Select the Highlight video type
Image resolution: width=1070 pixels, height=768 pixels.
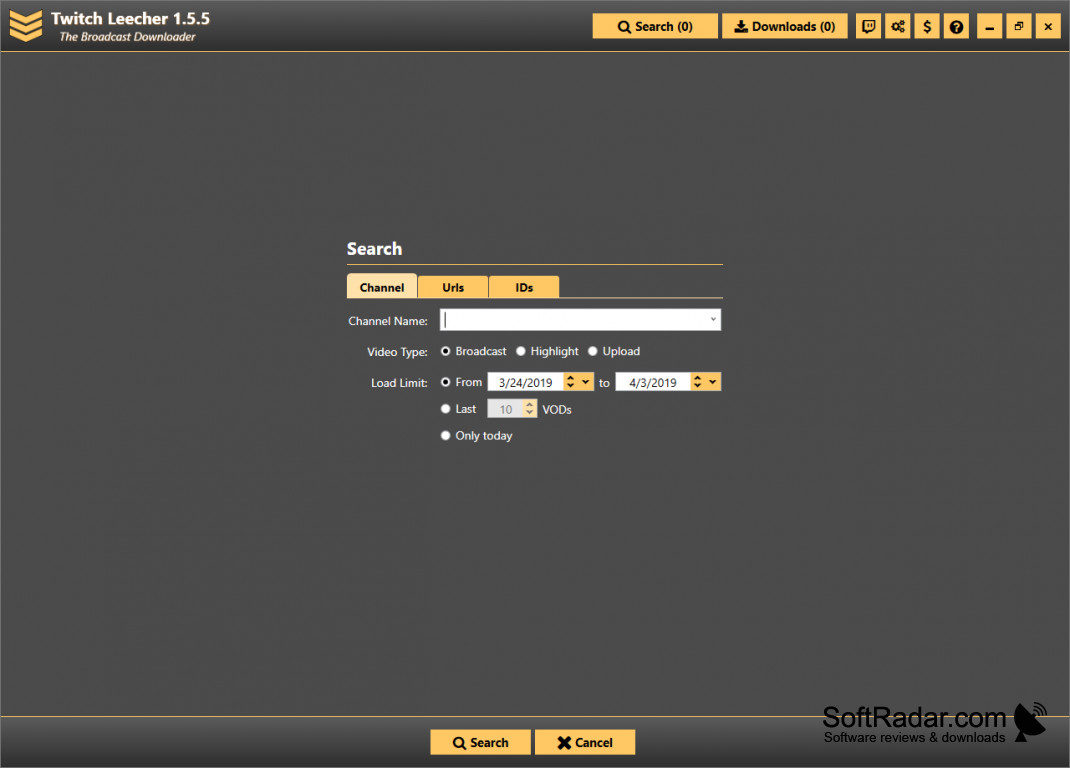coord(547,351)
